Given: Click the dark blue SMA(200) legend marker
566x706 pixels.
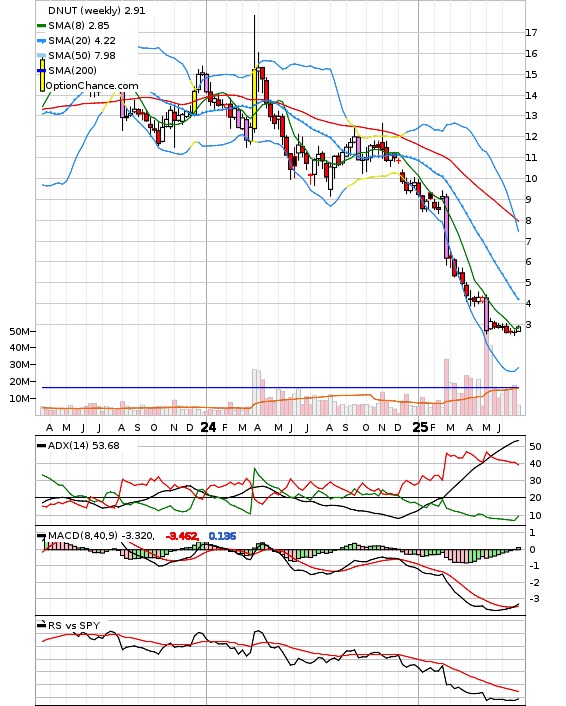Looking at the screenshot, I should [41, 71].
